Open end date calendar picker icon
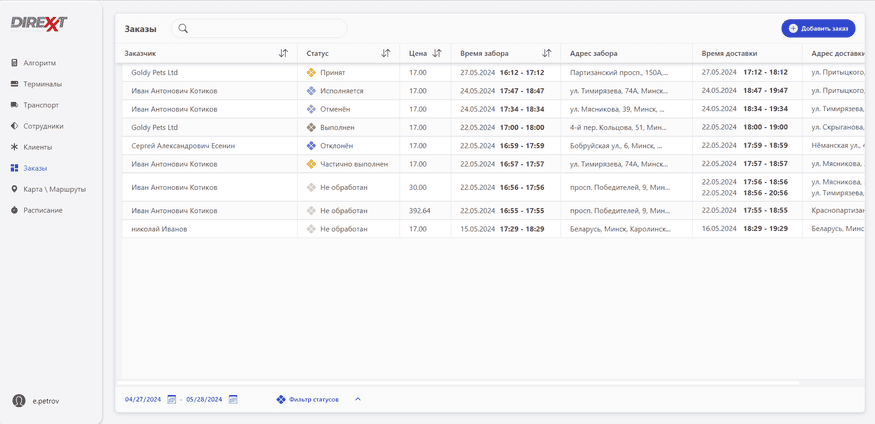Viewport: 875px width, 424px height. 233,399
